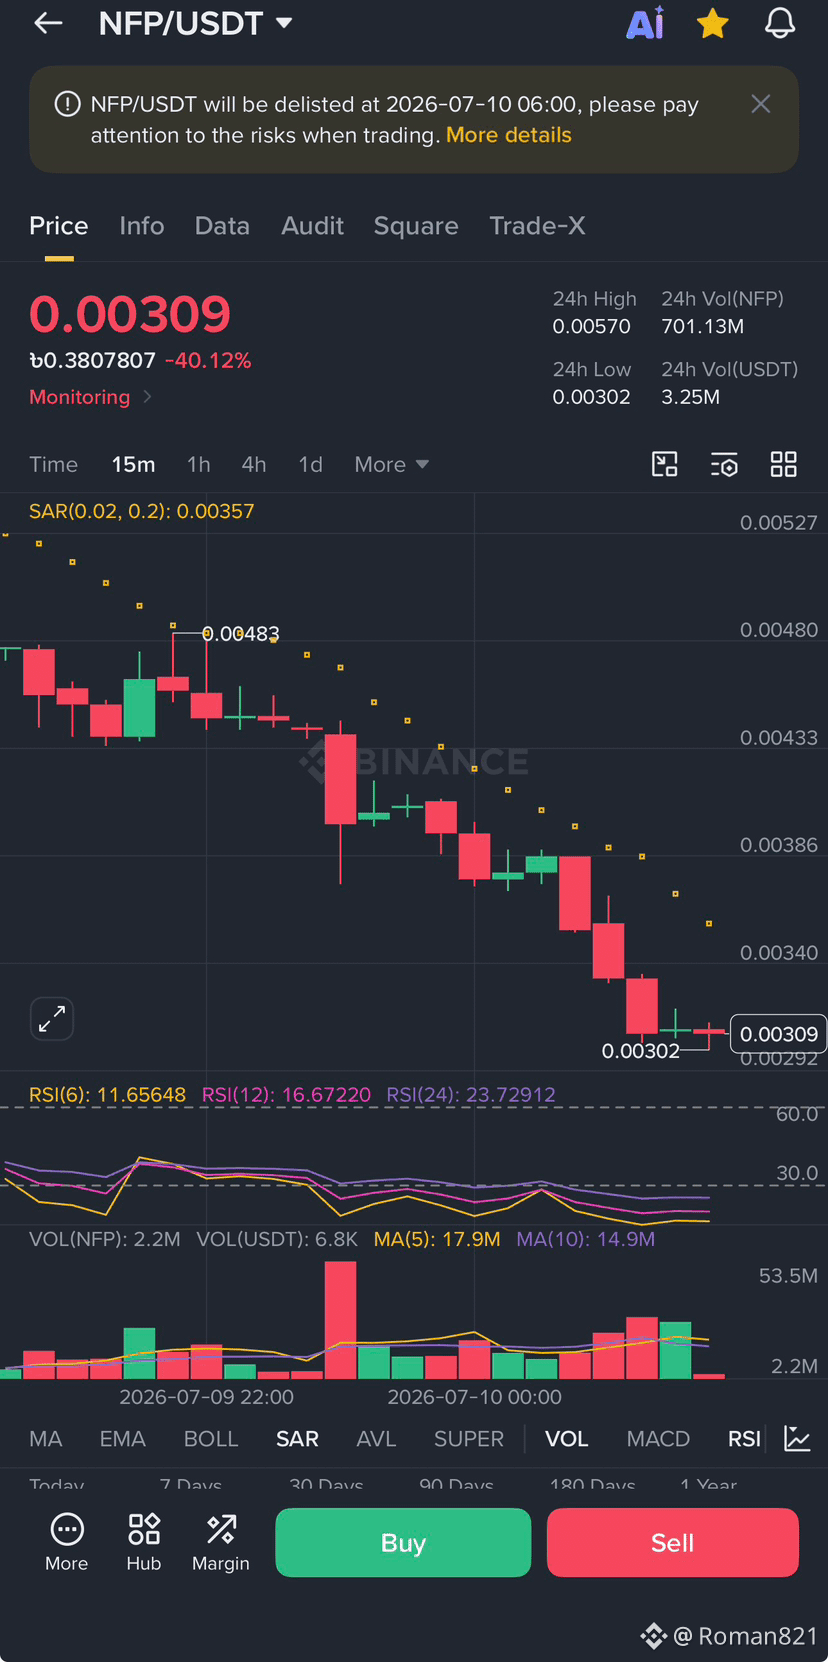Tap the VOL(NFP): 2.2M label
This screenshot has width=828, height=1662.
click(x=105, y=1240)
